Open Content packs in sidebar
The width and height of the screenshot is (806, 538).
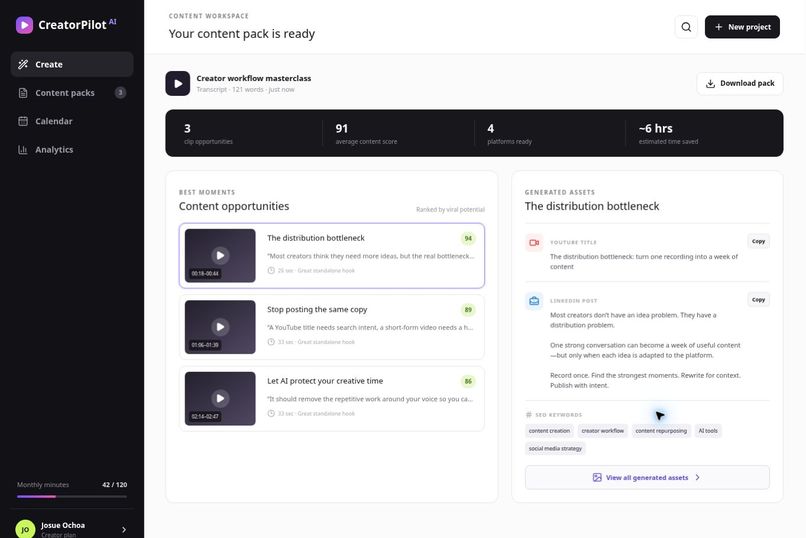click(x=71, y=92)
